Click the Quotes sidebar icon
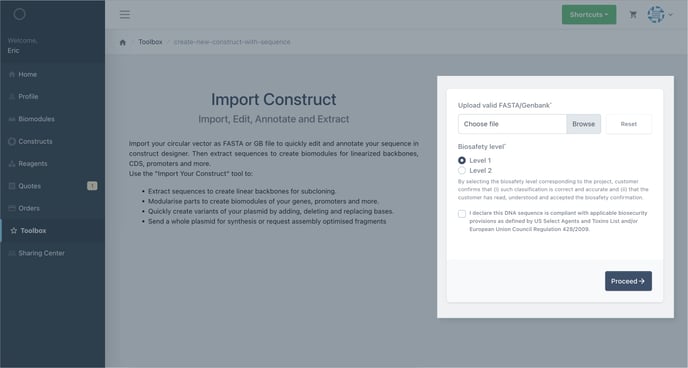The image size is (688, 368). [12, 186]
